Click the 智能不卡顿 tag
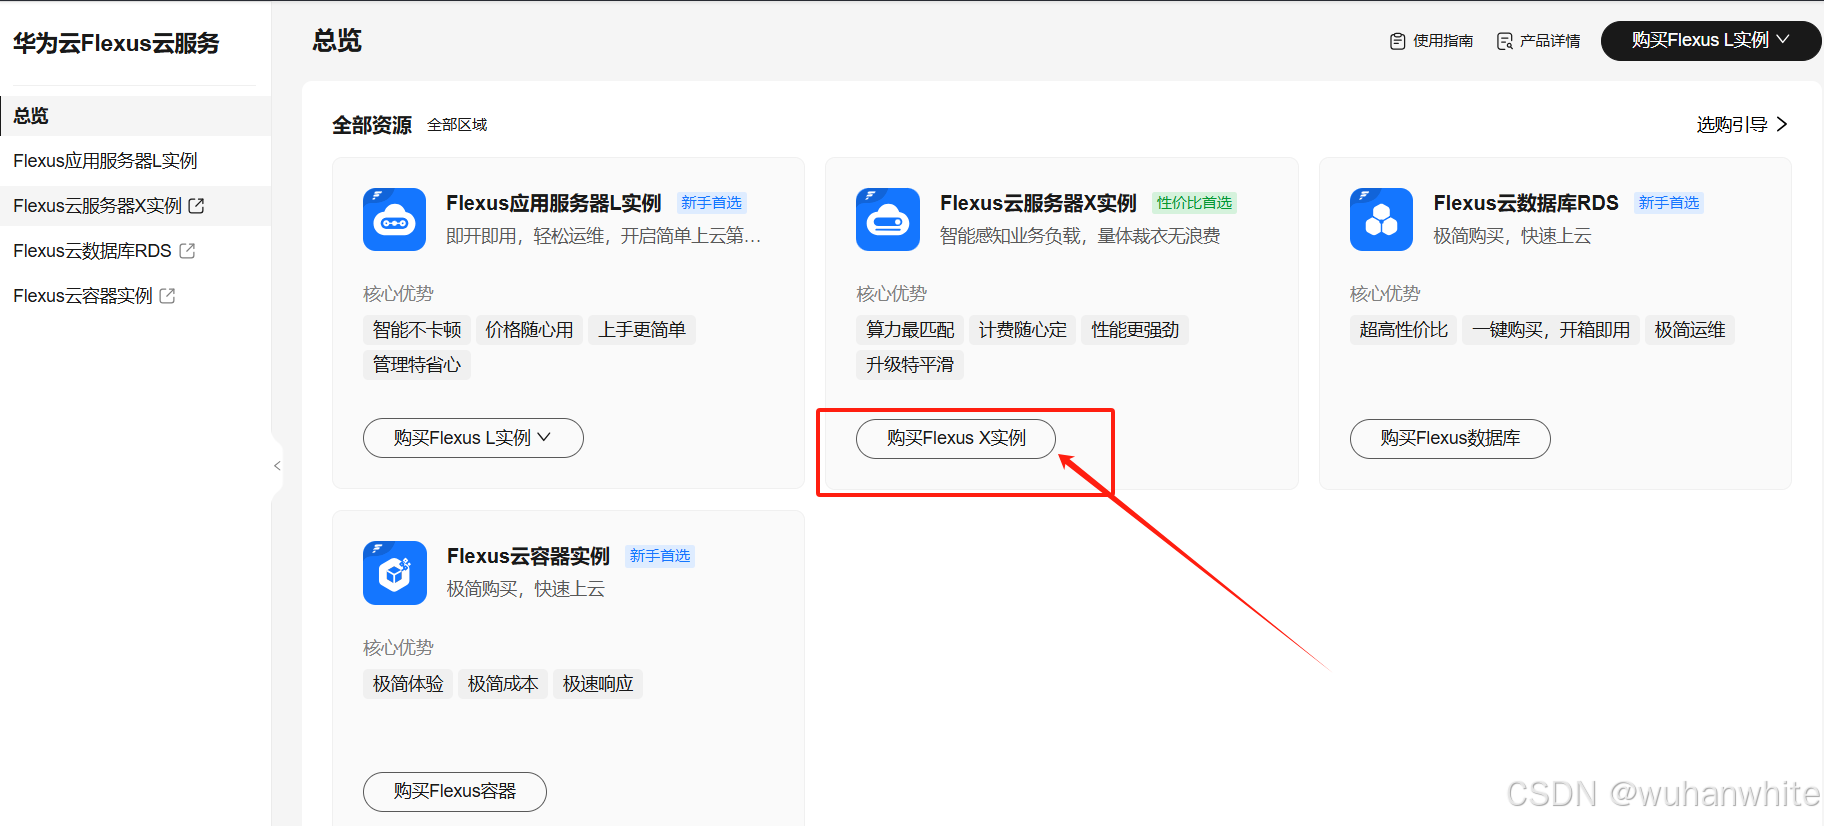 [417, 330]
